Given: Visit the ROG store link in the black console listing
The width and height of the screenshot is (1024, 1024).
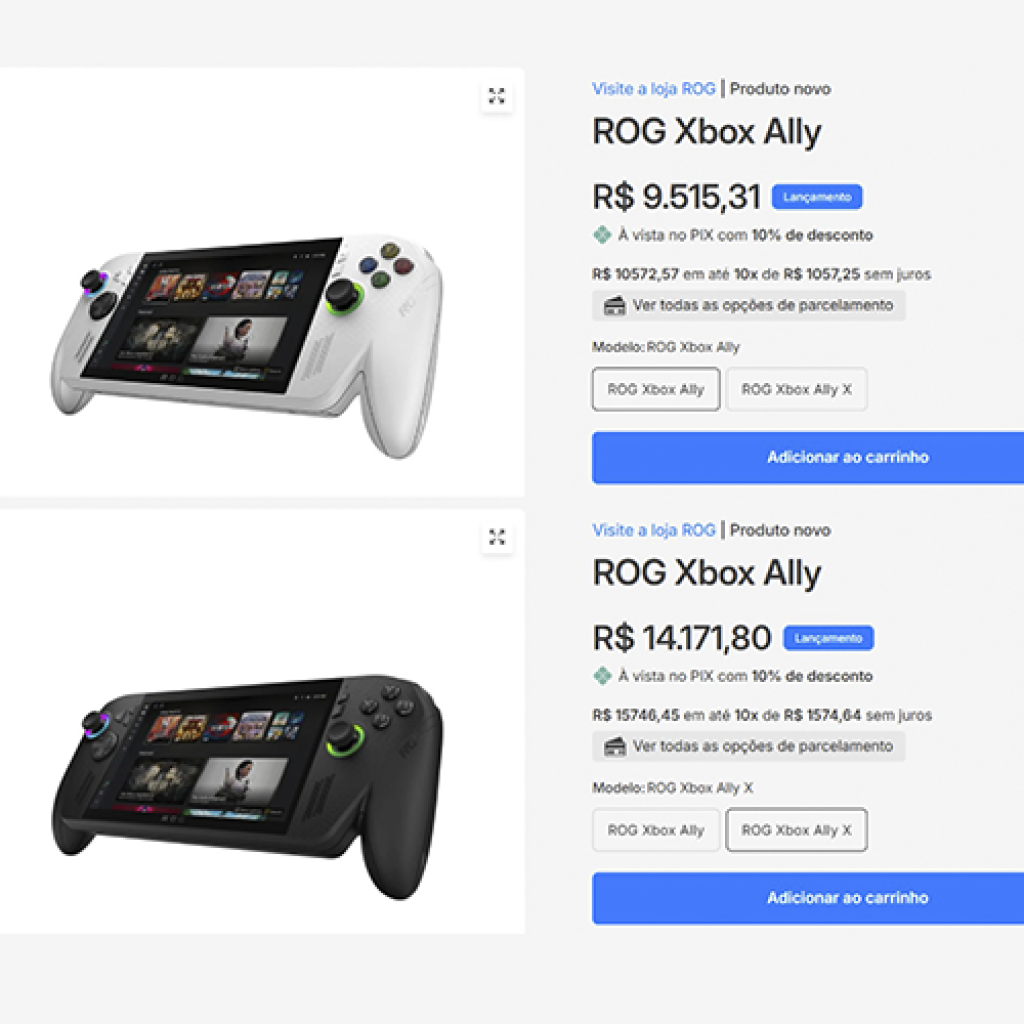Looking at the screenshot, I should 653,530.
